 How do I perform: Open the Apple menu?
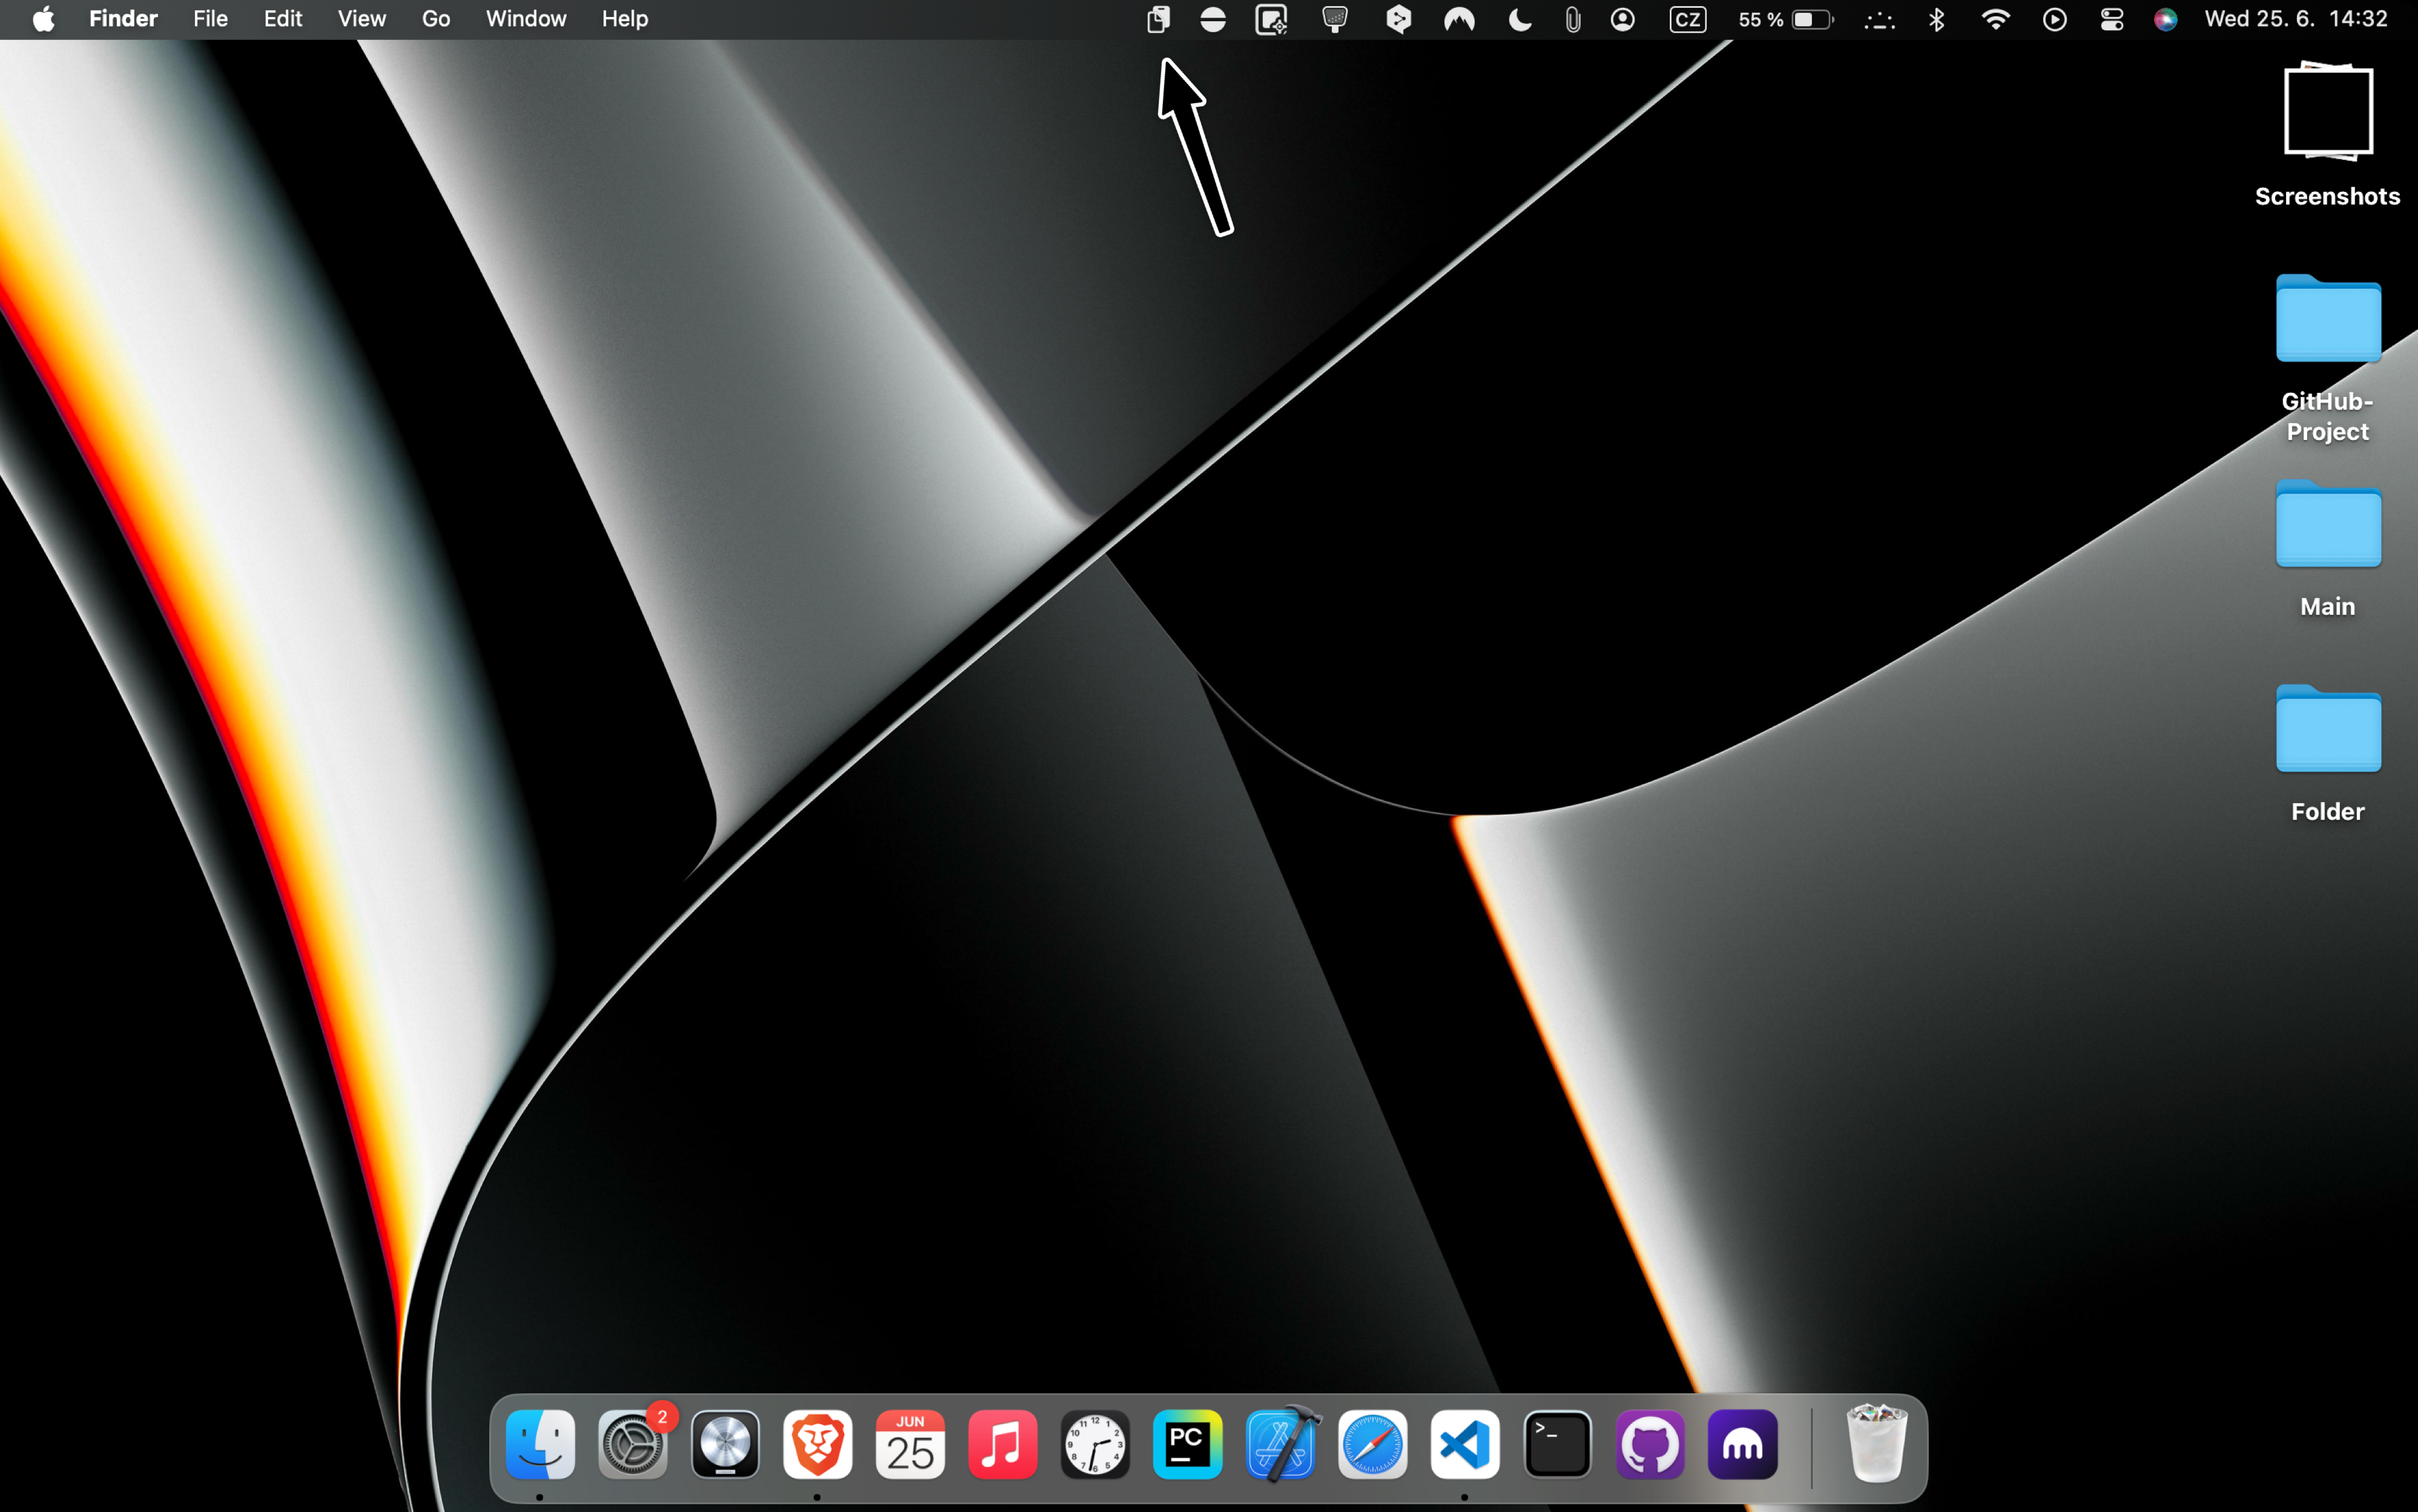(43, 19)
